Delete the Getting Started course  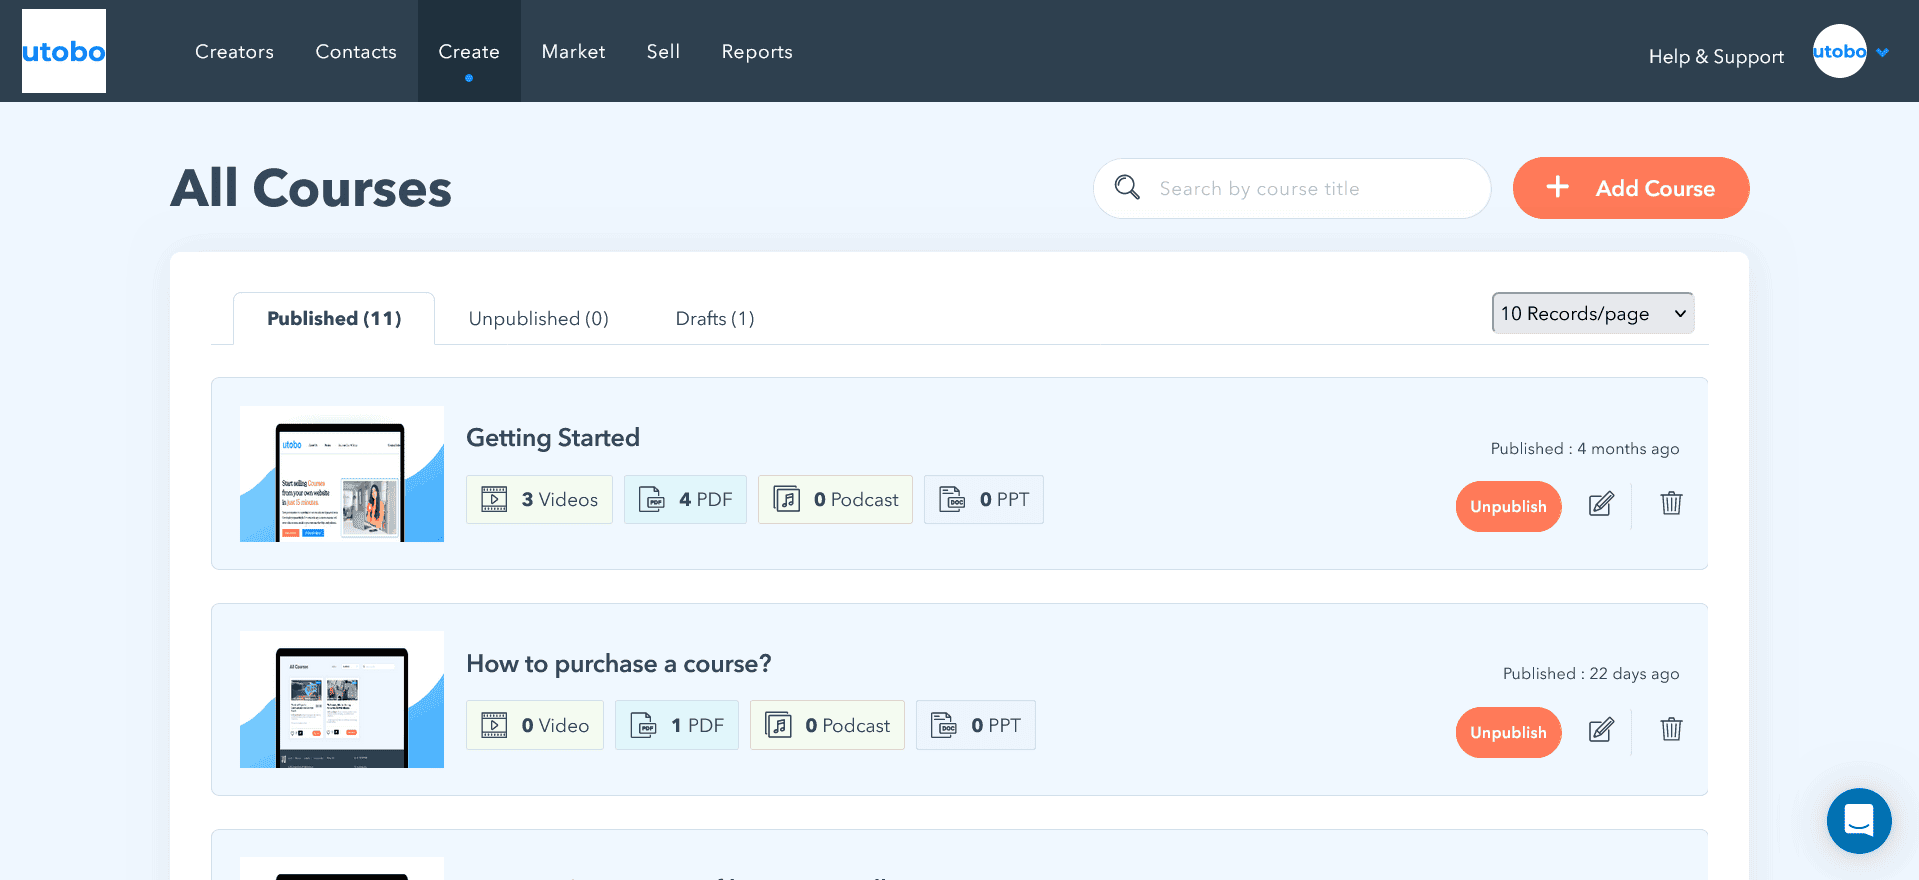click(1671, 503)
